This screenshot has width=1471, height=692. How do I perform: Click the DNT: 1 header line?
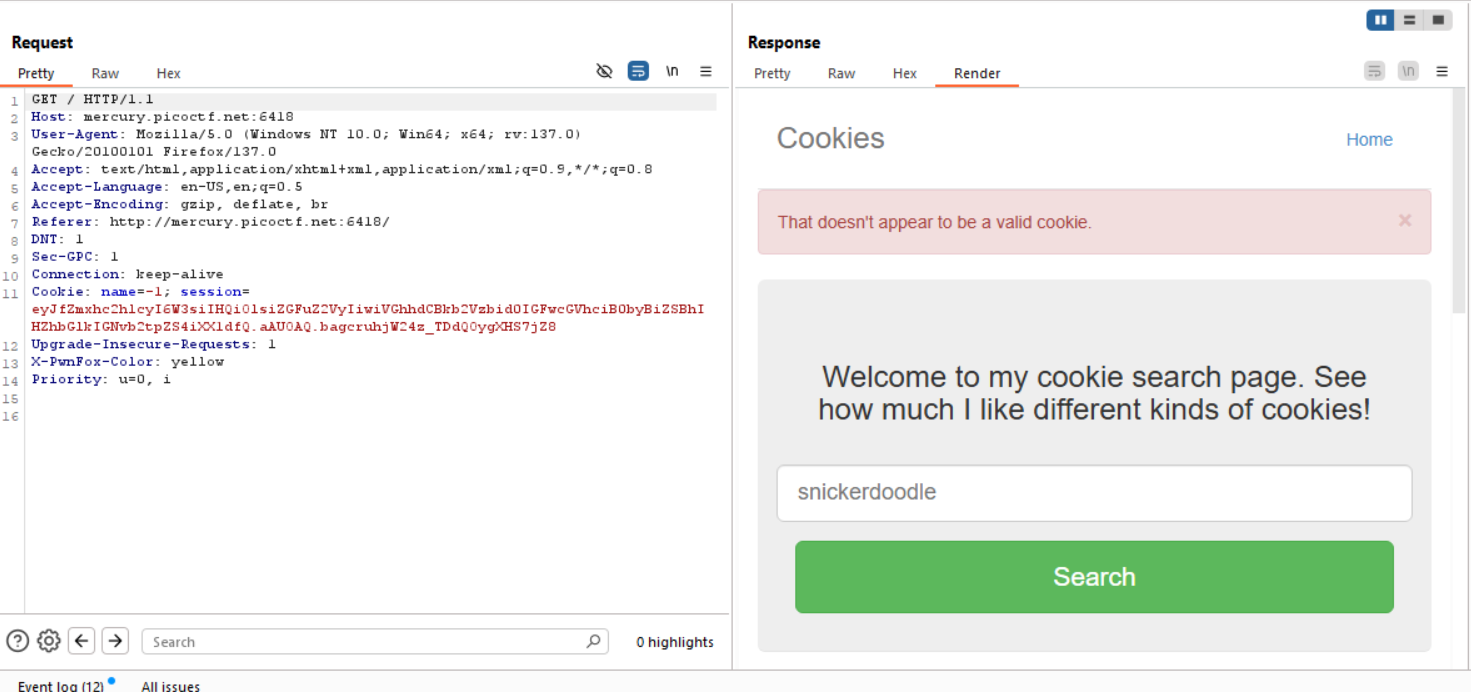[x=57, y=239]
